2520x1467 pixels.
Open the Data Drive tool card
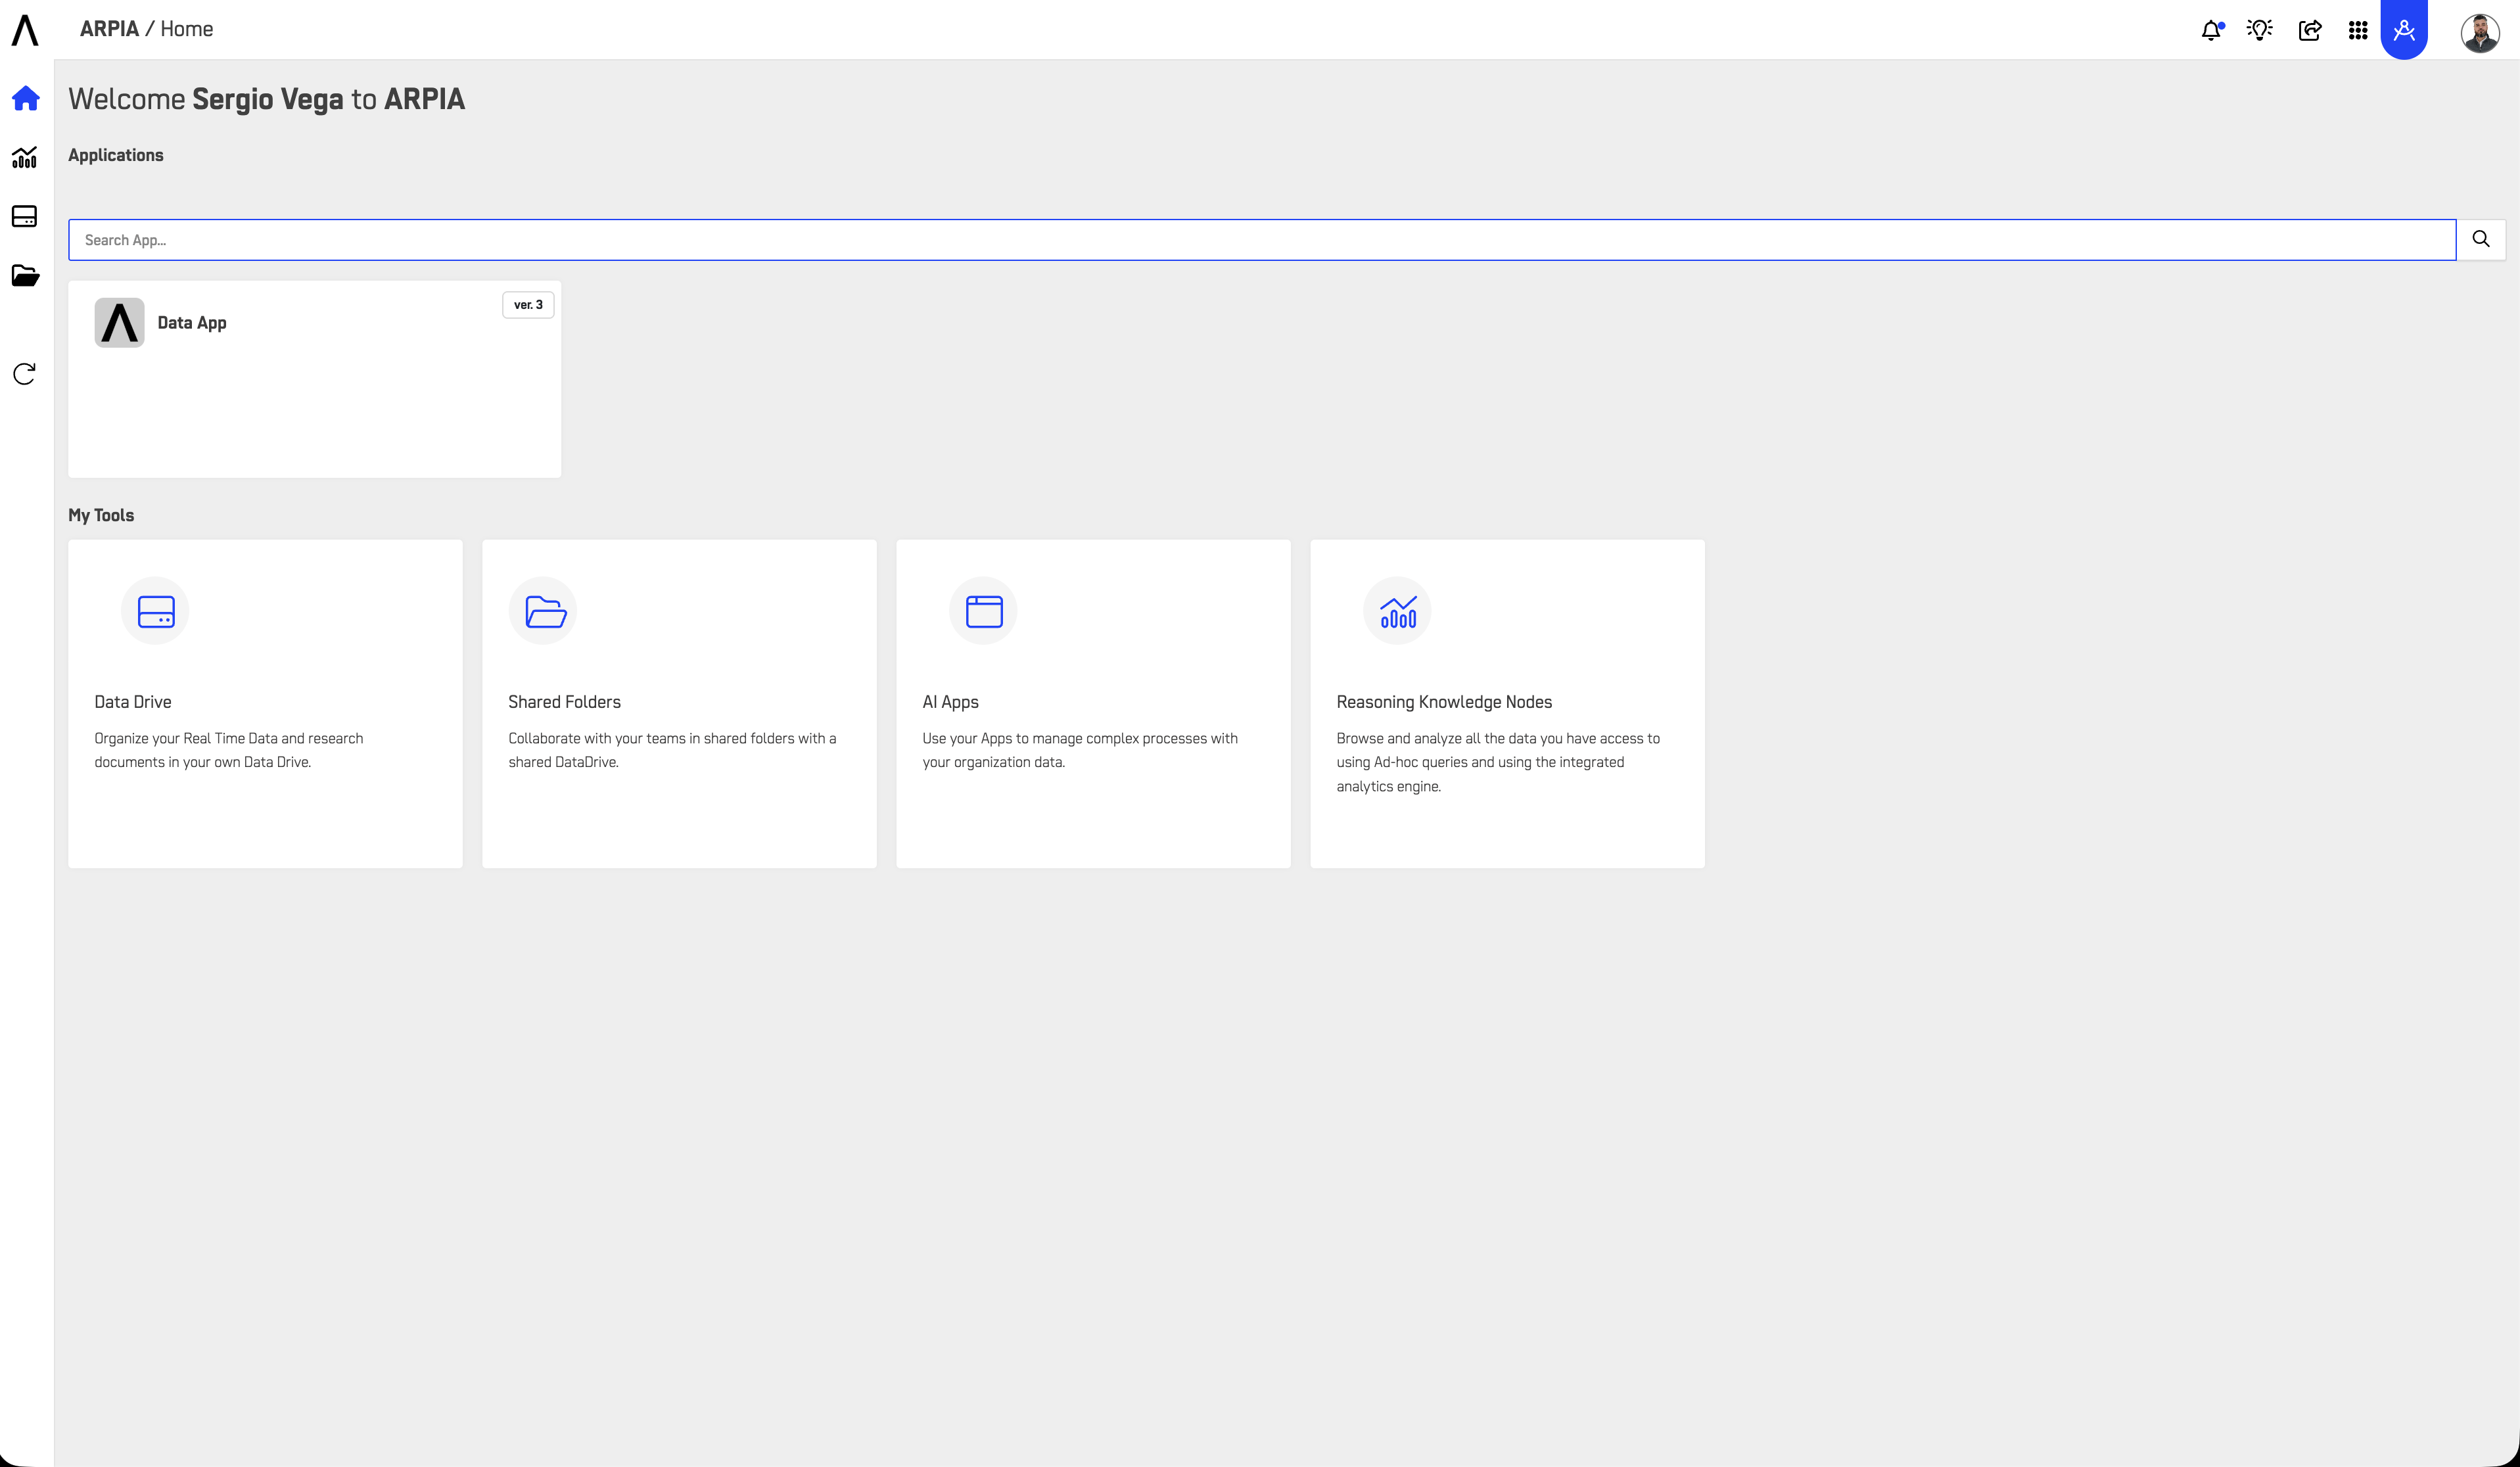coord(265,703)
